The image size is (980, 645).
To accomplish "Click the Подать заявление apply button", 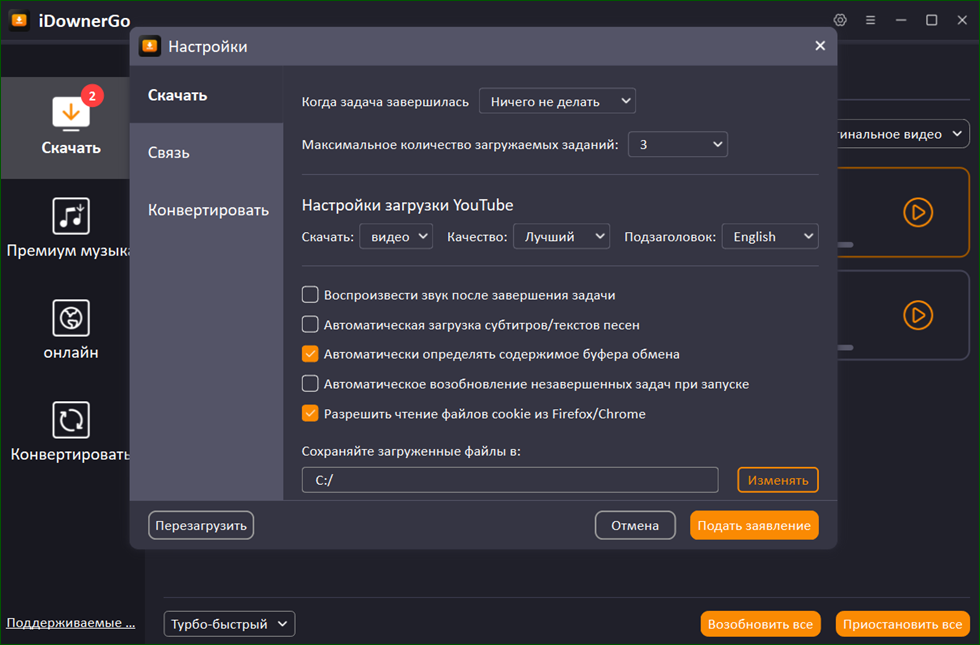I will (x=754, y=526).
